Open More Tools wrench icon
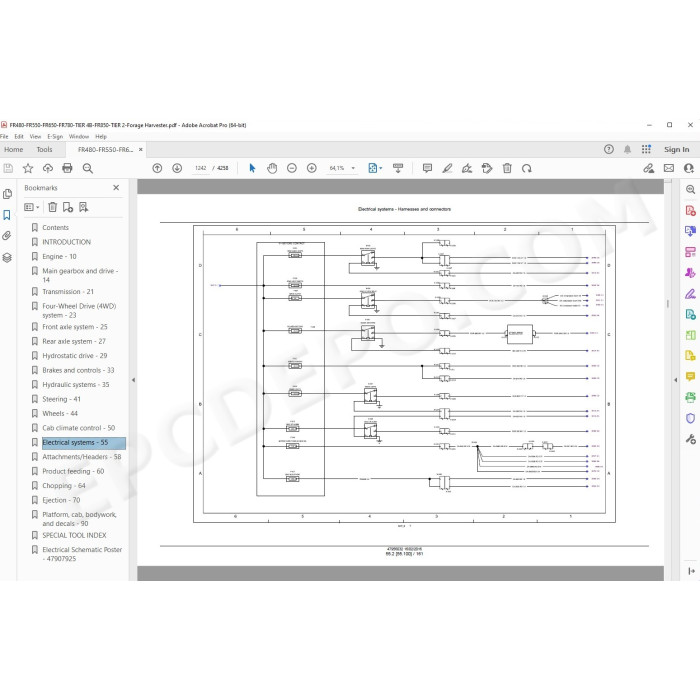Viewport: 700px width, 700px height. coord(690,439)
